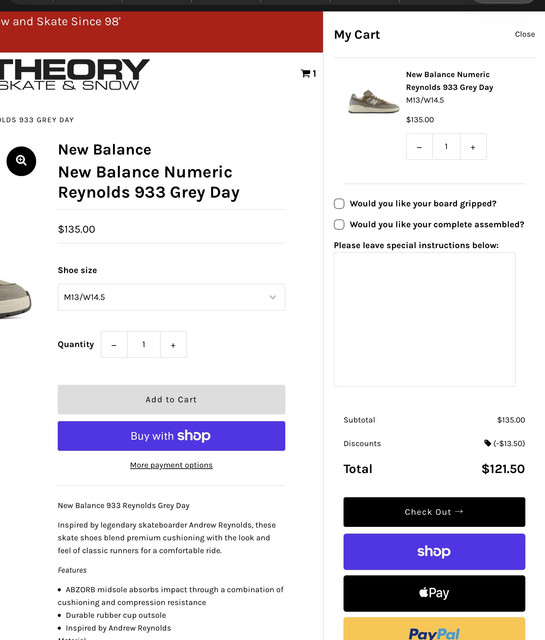Image resolution: width=545 pixels, height=640 pixels.
Task: Decrease cart item quantity with minus
Action: click(x=419, y=147)
